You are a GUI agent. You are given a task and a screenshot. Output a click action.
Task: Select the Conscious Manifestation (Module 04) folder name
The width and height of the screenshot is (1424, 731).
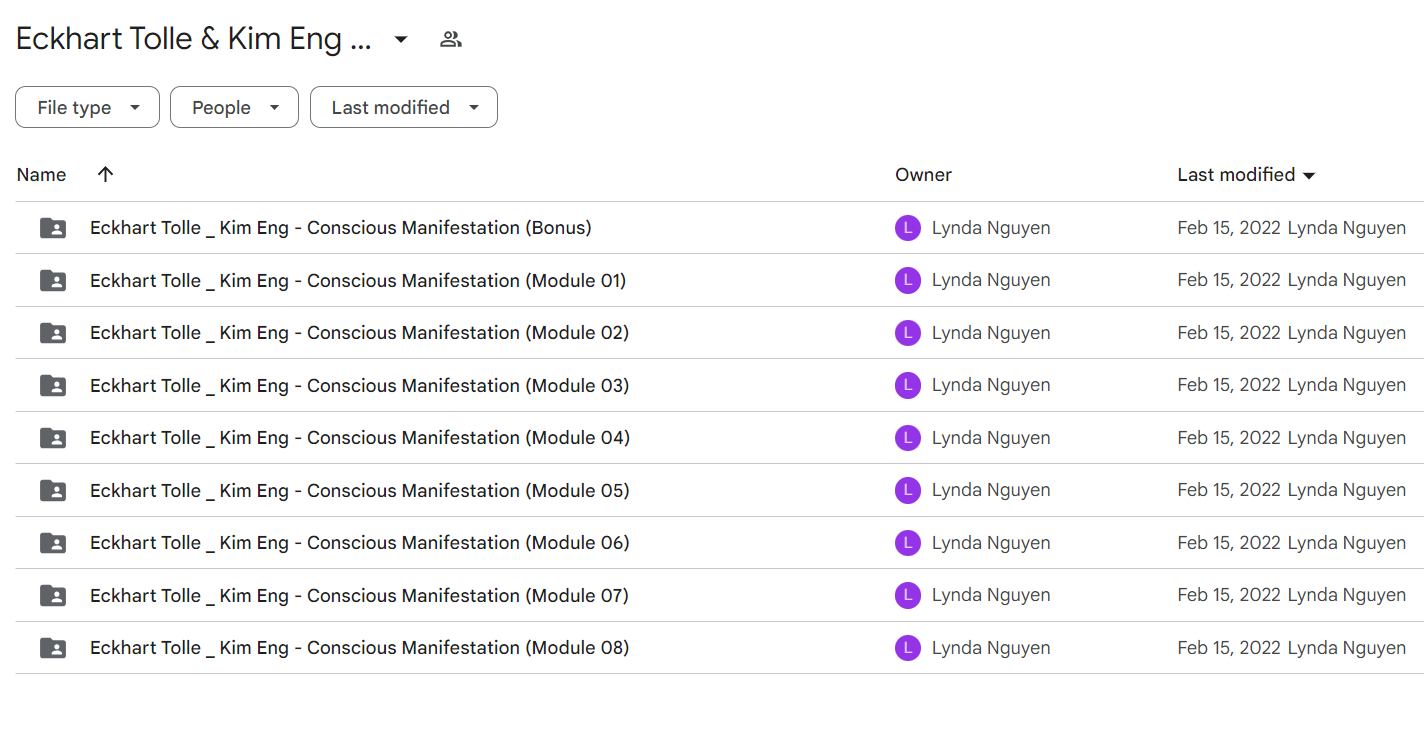360,438
